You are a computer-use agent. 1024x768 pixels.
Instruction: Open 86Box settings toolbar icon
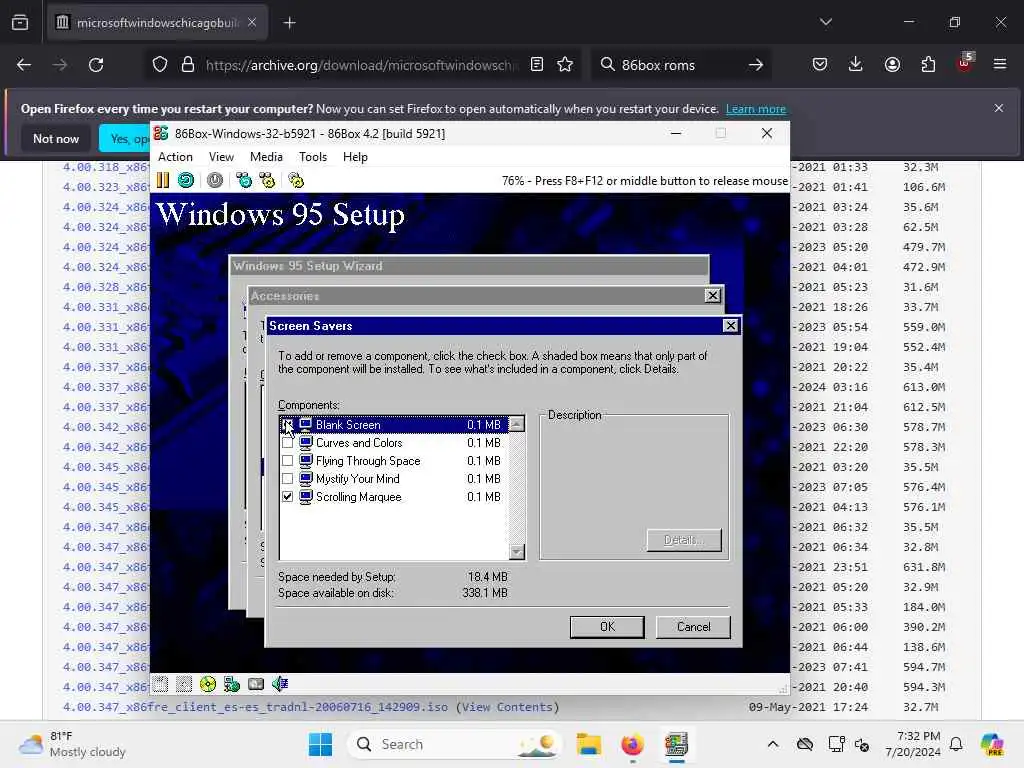click(x=296, y=180)
